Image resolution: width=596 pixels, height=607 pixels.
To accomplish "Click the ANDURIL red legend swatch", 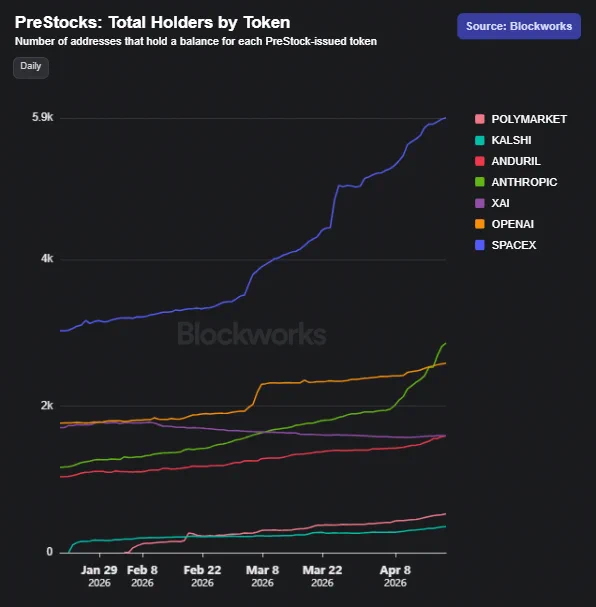I will pyautogui.click(x=480, y=161).
